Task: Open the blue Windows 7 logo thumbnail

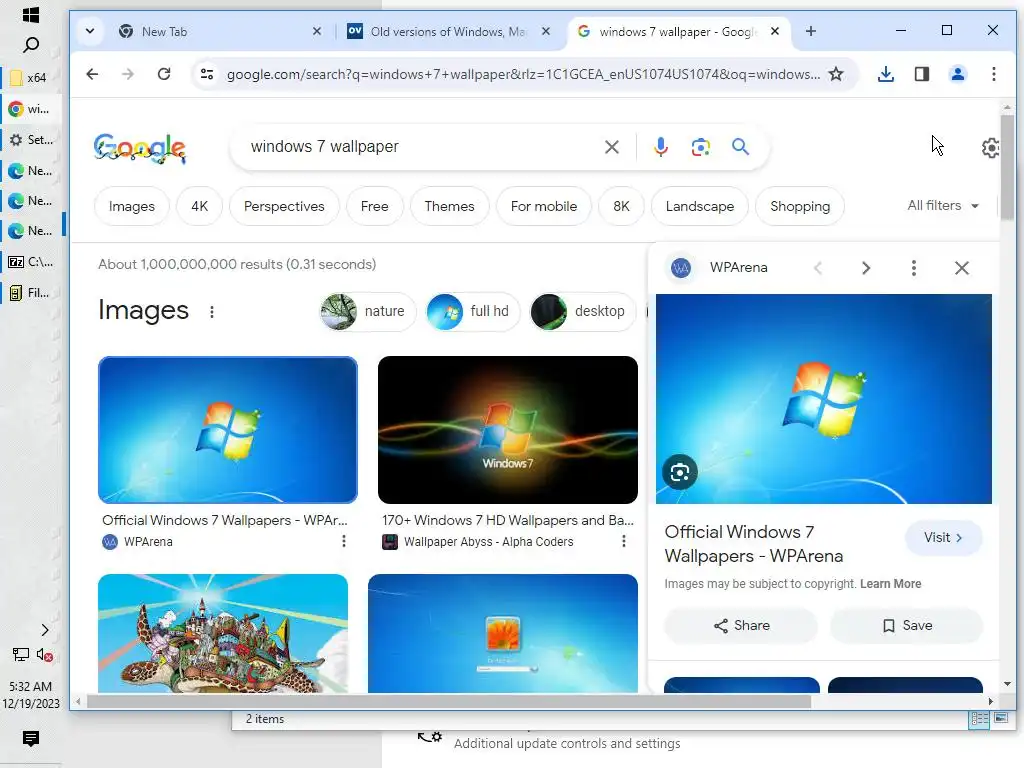Action: coord(228,430)
